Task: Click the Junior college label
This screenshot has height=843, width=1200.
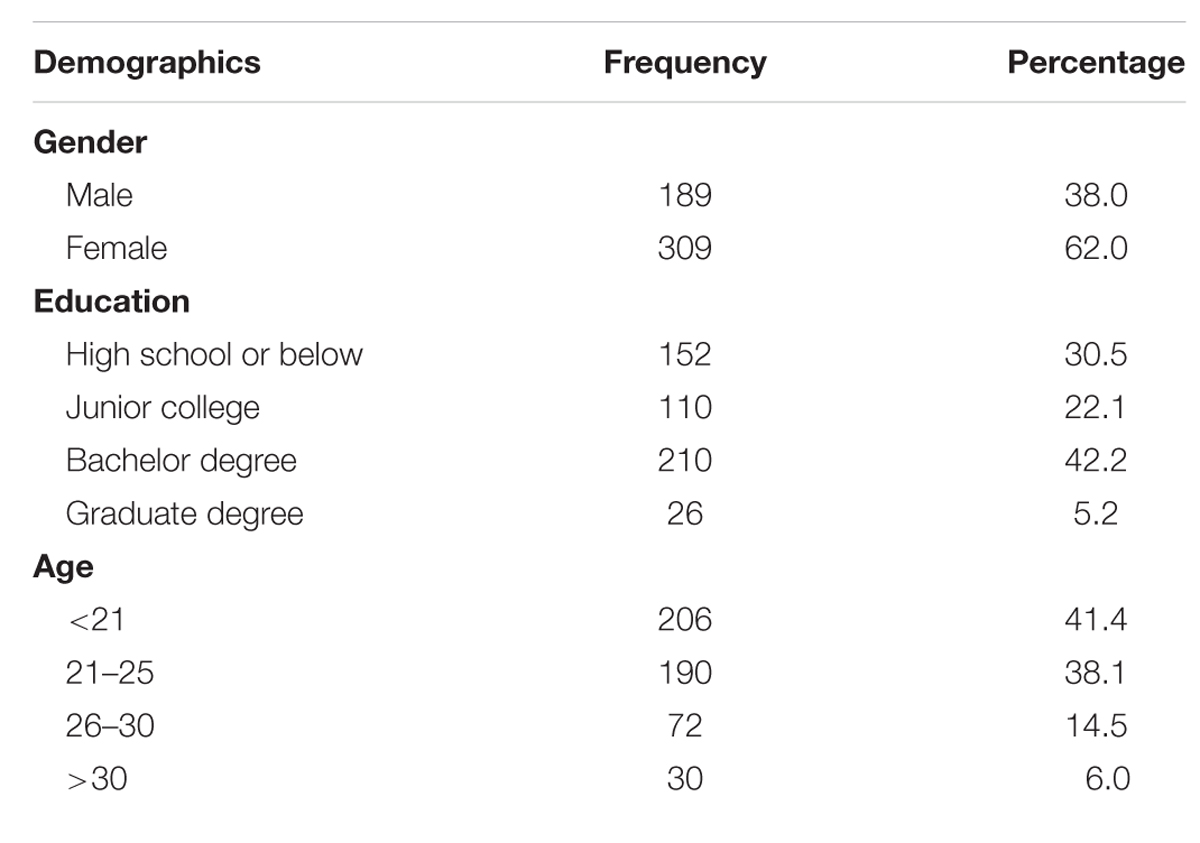Action: pyautogui.click(x=163, y=408)
